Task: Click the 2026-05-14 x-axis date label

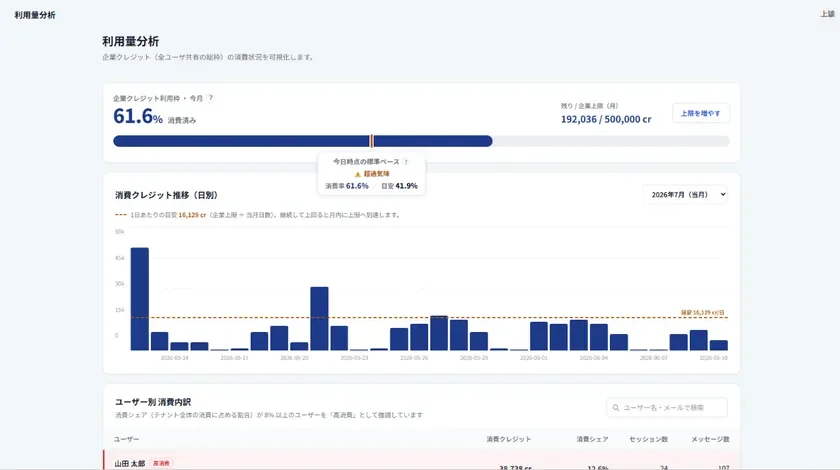Action: (175, 358)
